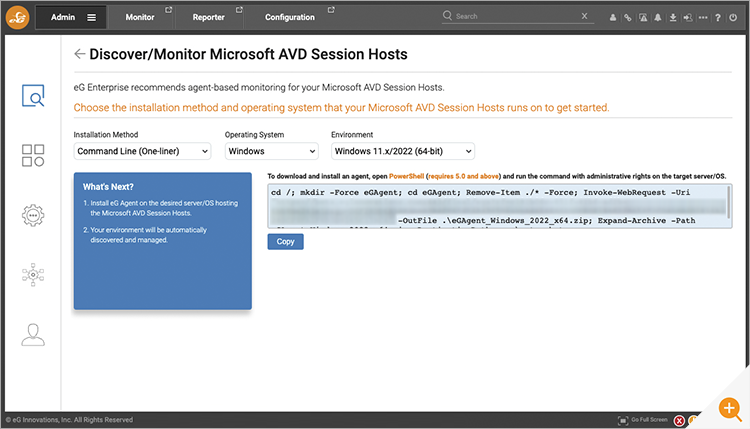The height and width of the screenshot is (429, 750).
Task: Open the network topology sidebar icon
Action: point(33,275)
